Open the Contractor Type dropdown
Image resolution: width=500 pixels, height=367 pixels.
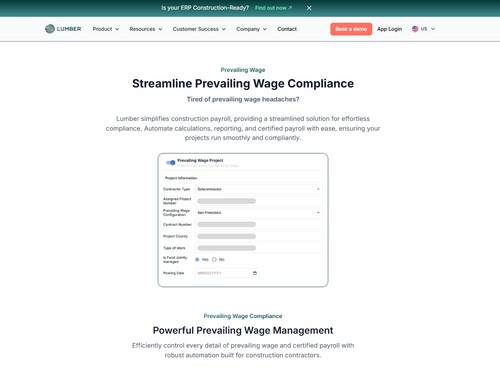(259, 189)
